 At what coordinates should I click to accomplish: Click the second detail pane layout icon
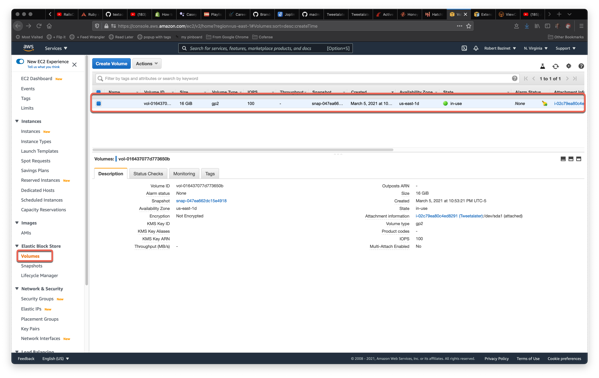click(x=571, y=159)
